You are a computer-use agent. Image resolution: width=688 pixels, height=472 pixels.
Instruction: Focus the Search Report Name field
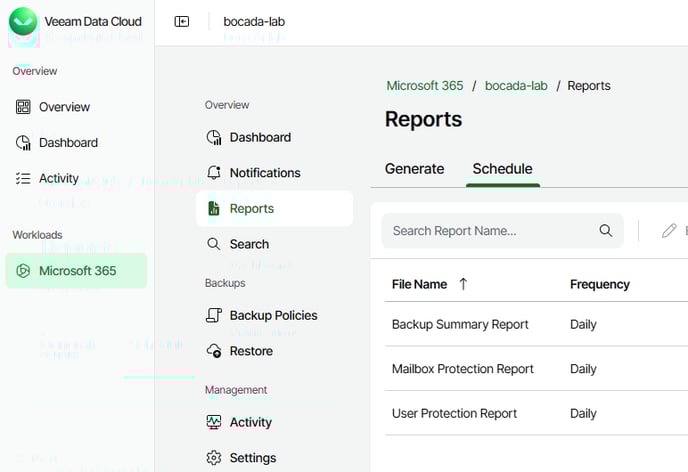coord(490,231)
